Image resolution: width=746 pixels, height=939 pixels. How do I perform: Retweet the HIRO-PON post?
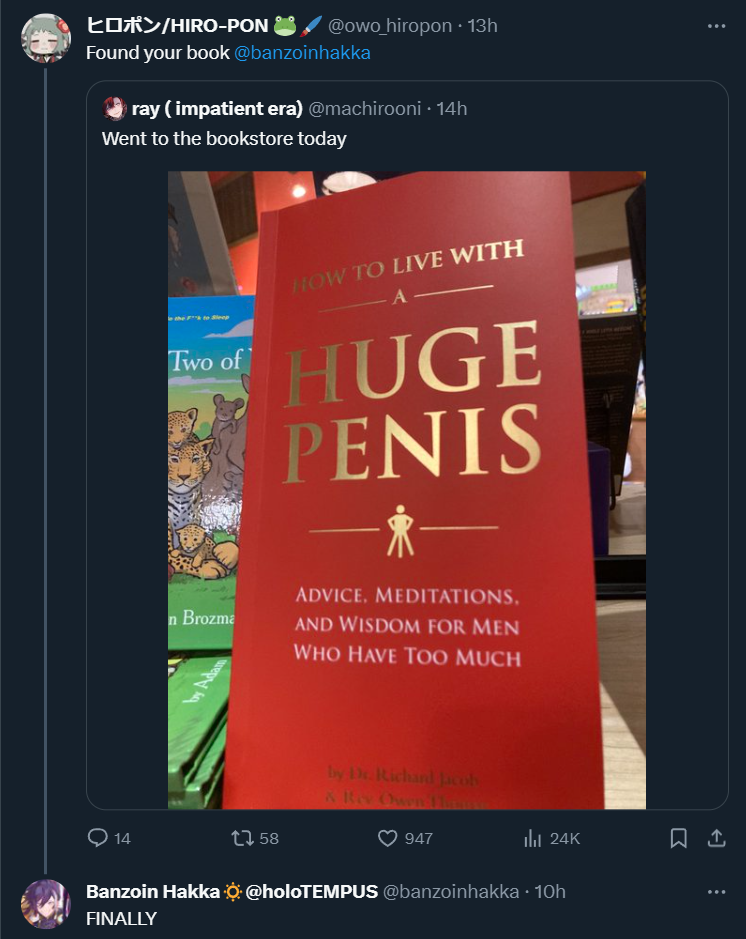pyautogui.click(x=241, y=838)
